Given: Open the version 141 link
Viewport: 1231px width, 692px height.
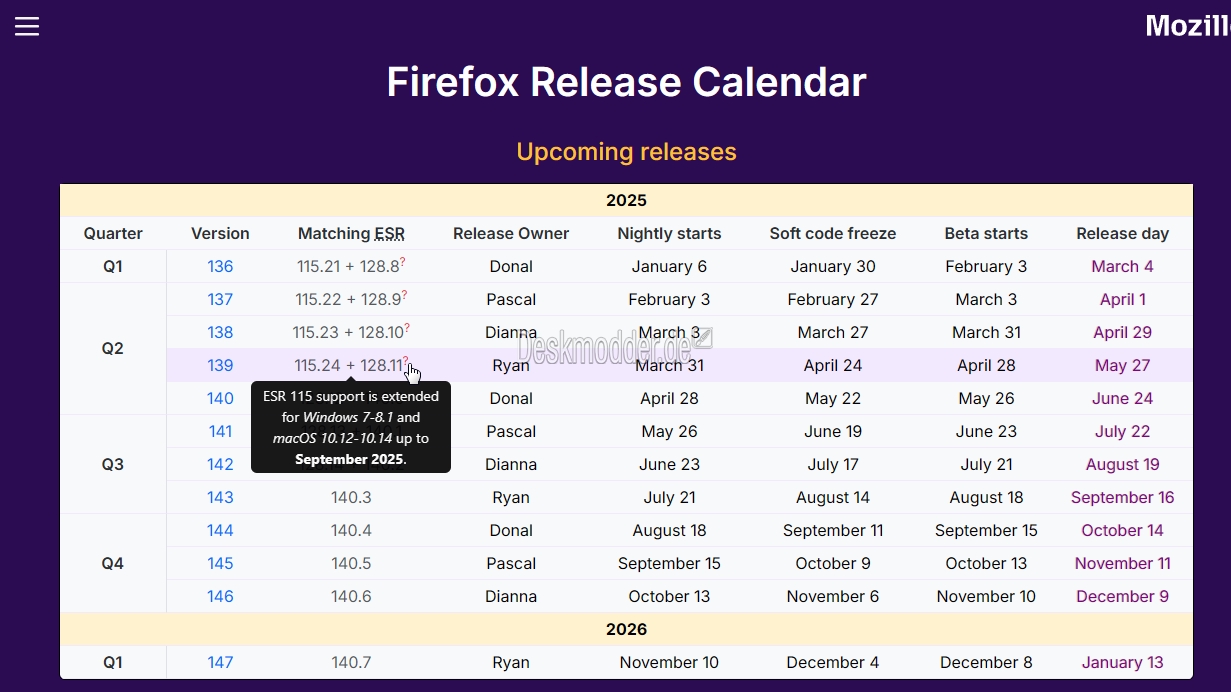Looking at the screenshot, I should click(220, 431).
